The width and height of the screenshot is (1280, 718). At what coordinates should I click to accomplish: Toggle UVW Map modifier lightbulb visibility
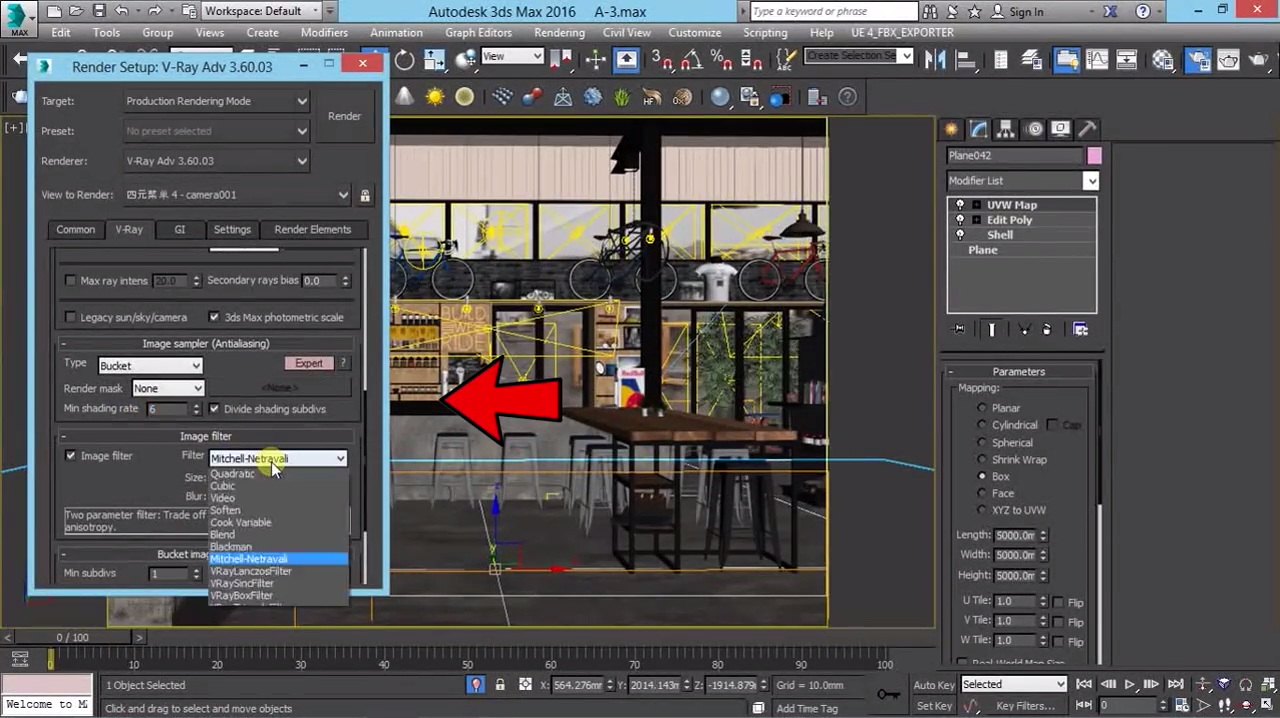[x=960, y=205]
